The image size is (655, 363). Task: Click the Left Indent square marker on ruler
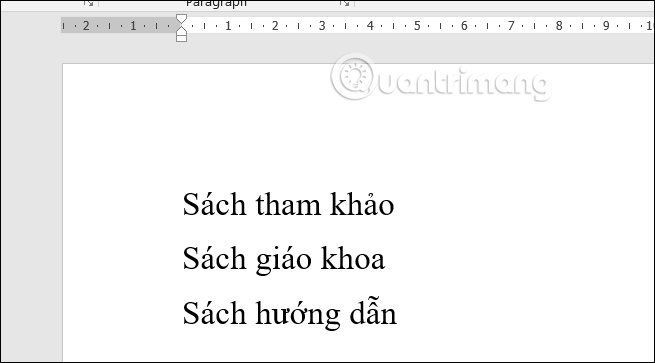(181, 38)
